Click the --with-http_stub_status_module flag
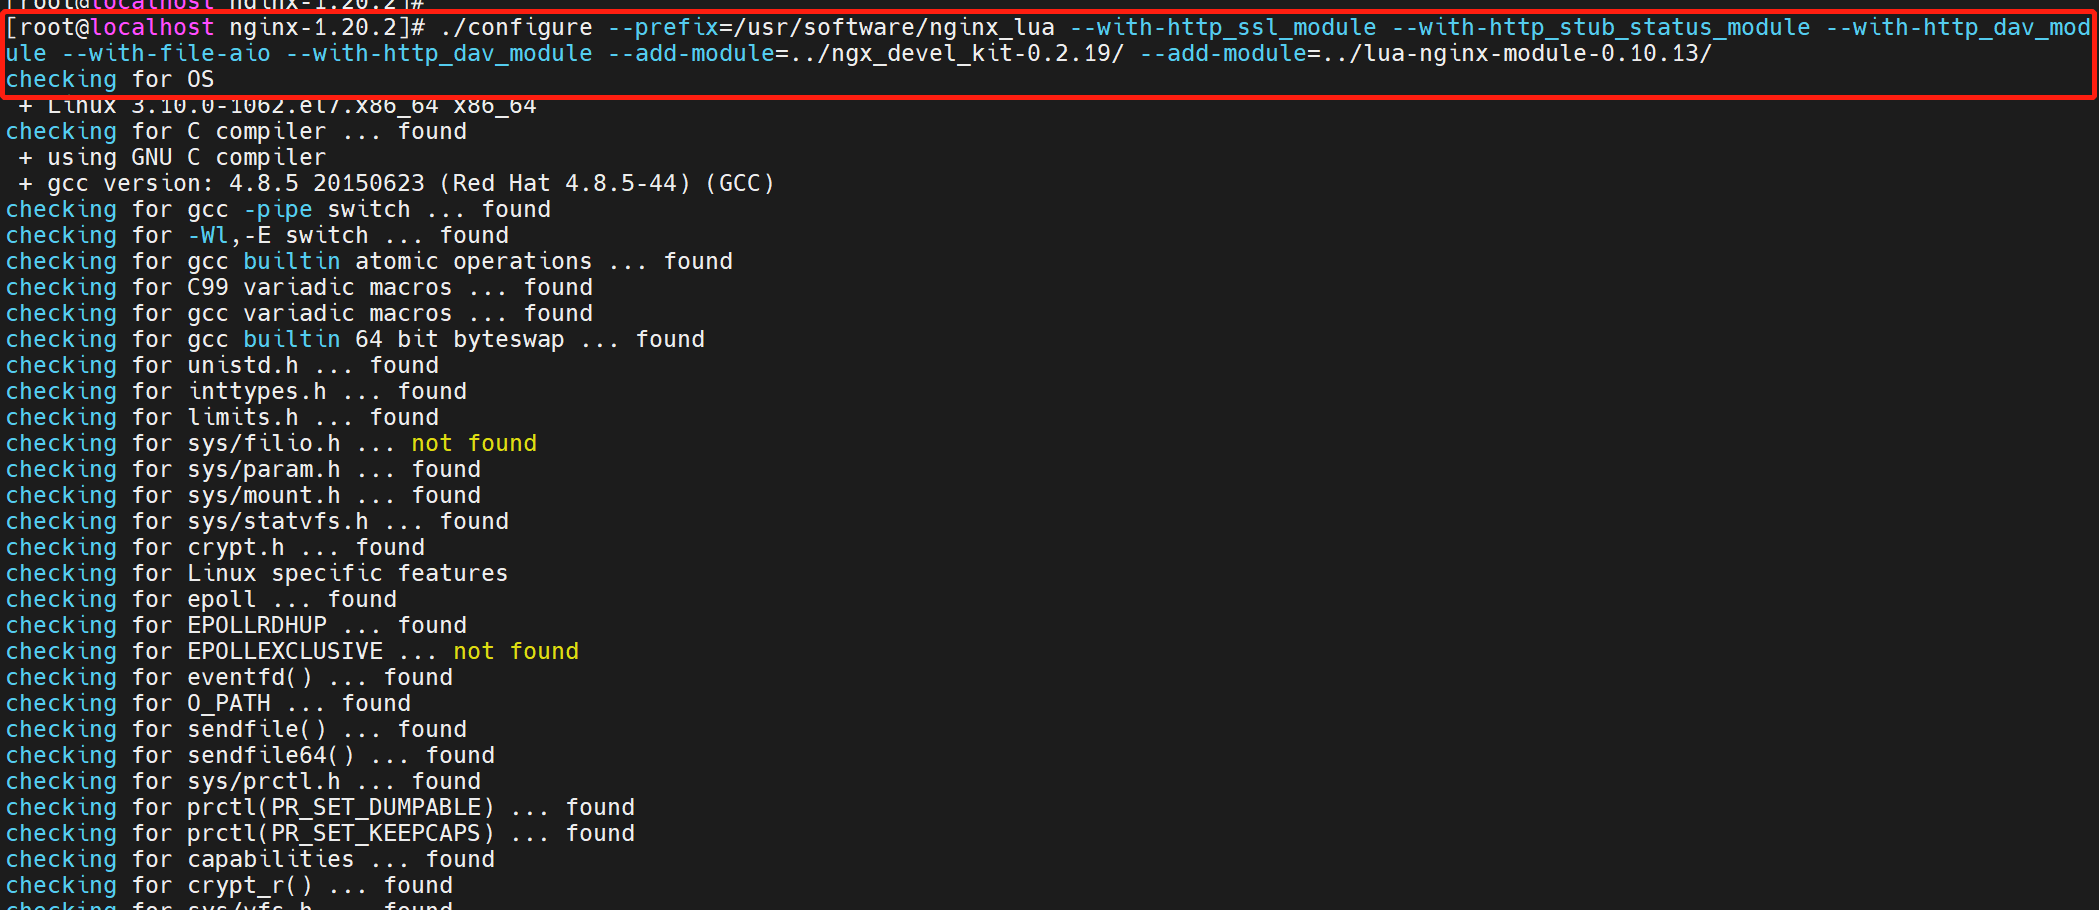Screen dimensions: 2099x910 pos(1601,28)
